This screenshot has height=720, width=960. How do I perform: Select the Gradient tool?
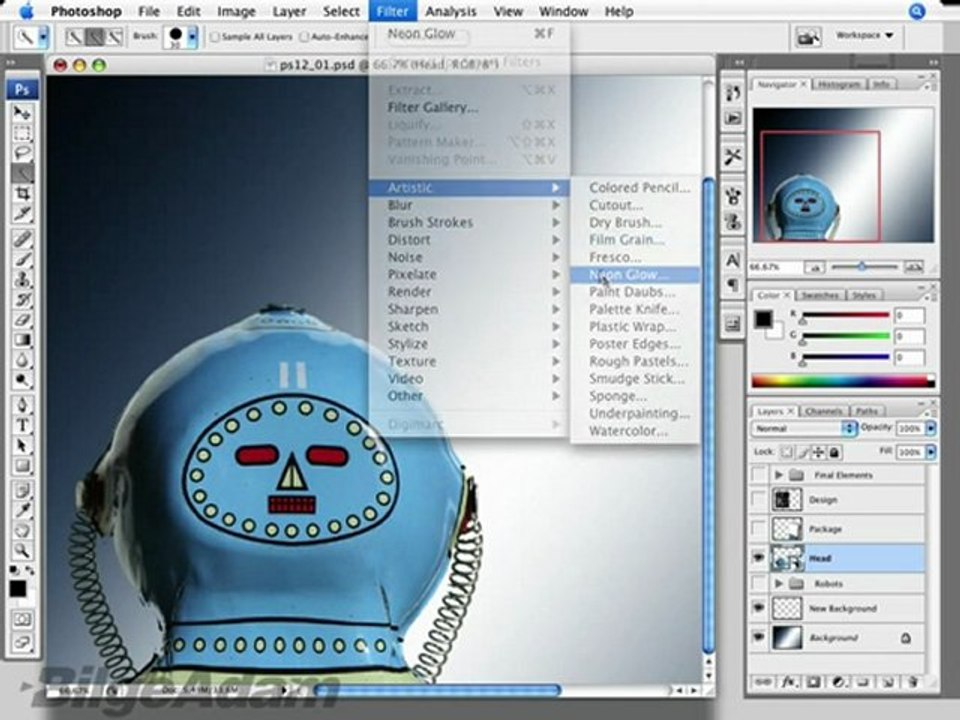coord(22,340)
